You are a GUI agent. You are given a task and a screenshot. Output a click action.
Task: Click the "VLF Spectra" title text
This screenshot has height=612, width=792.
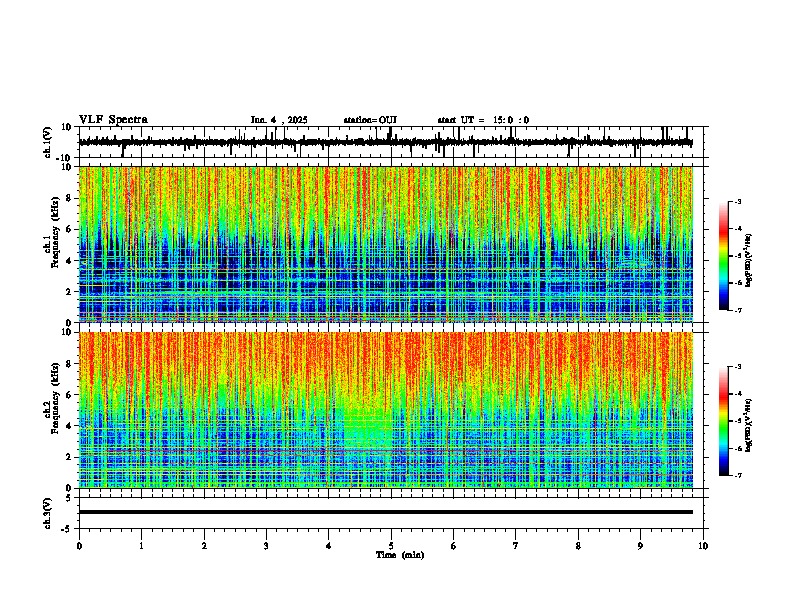[113, 120]
